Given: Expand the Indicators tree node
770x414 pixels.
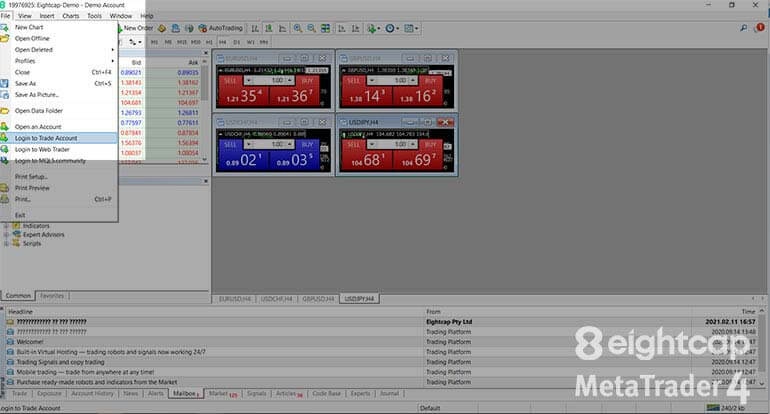Looking at the screenshot, I should tap(6, 226).
